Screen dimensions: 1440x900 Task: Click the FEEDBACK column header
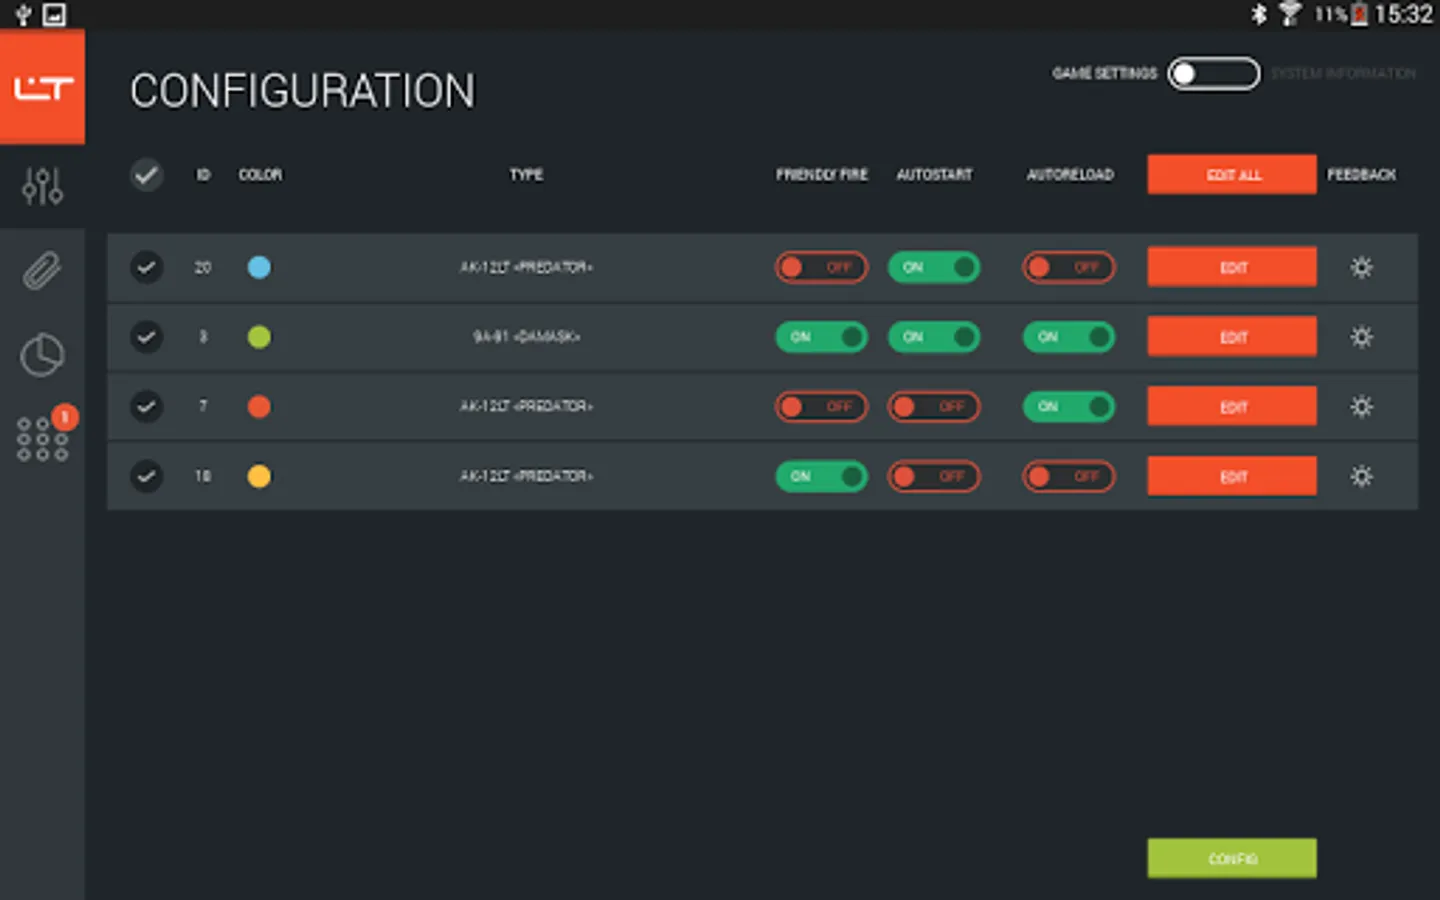coord(1361,175)
